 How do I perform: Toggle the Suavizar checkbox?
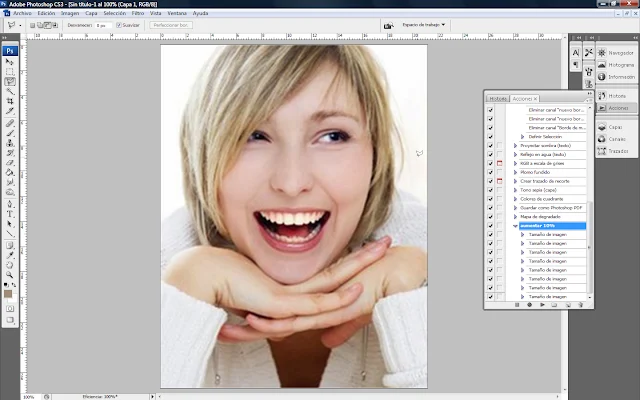pyautogui.click(x=121, y=25)
